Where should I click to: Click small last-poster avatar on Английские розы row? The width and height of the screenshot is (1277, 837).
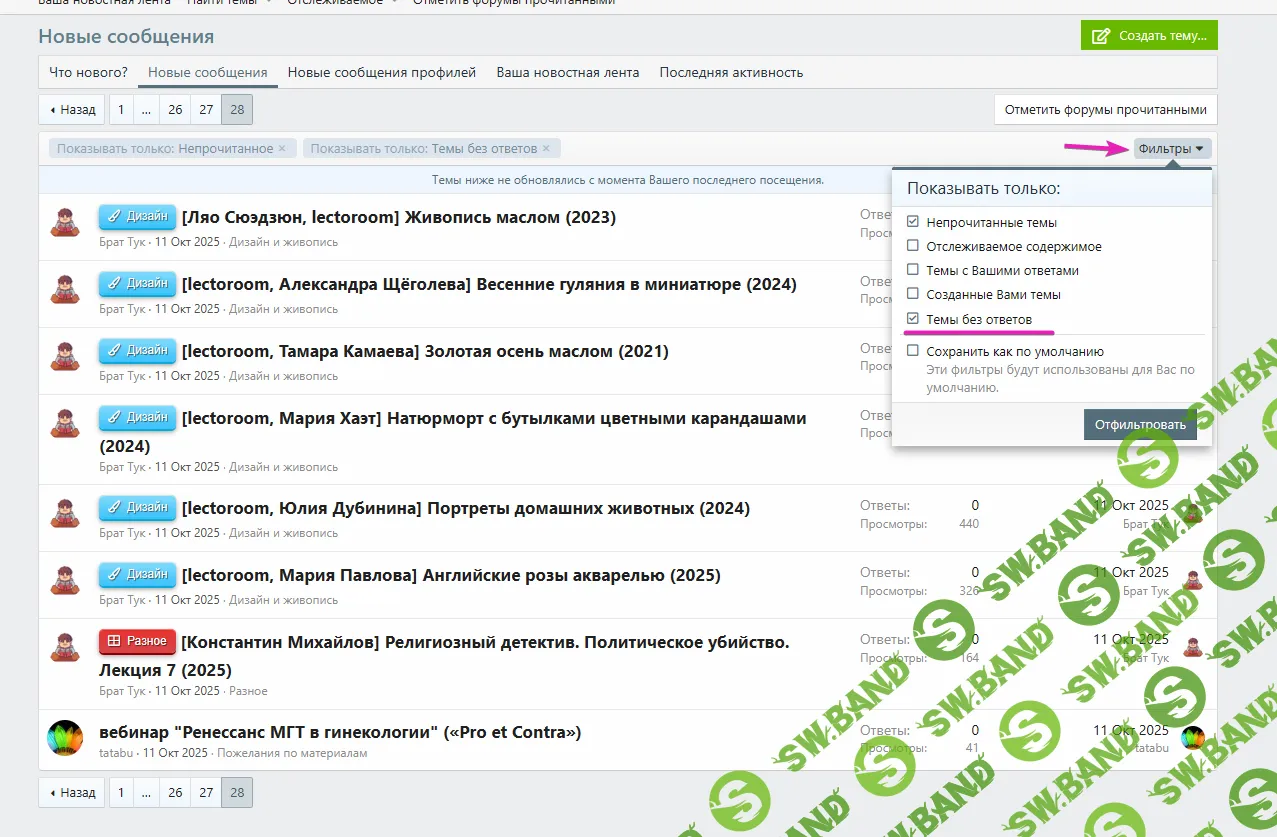tap(1191, 581)
